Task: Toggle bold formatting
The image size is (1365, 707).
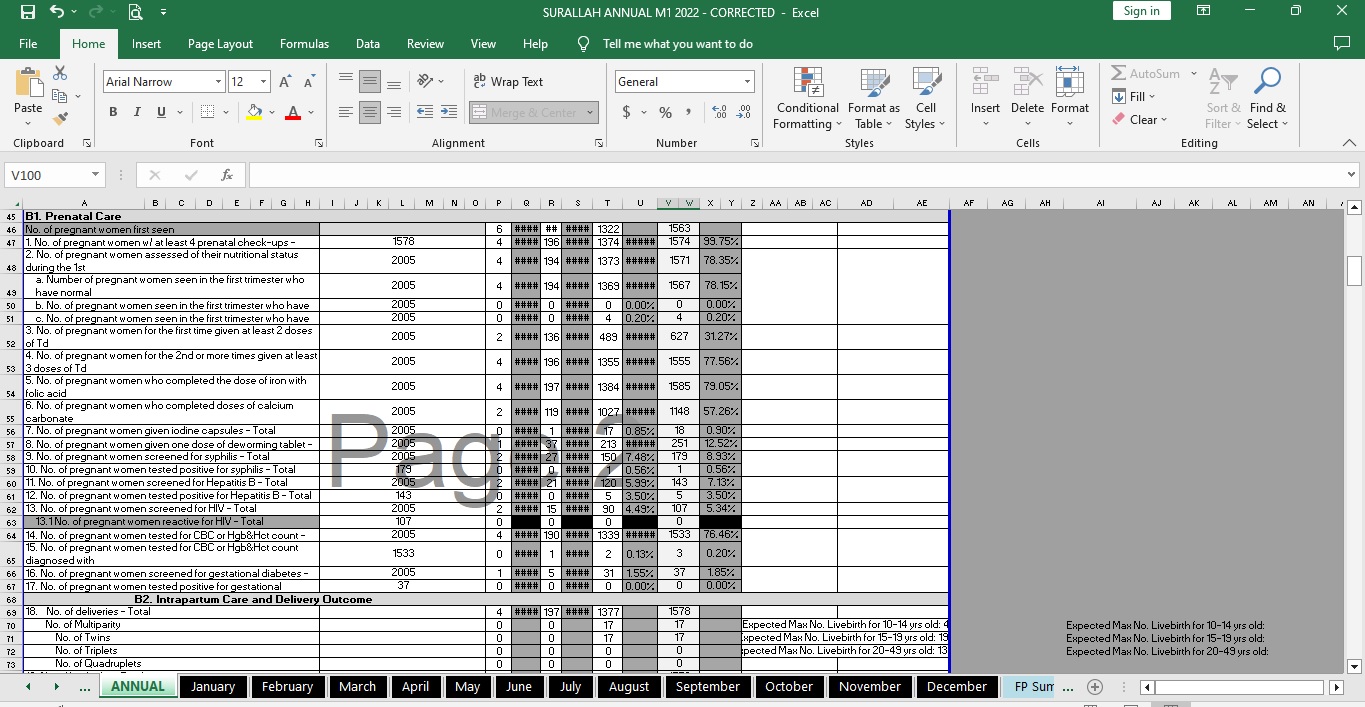Action: [x=113, y=112]
